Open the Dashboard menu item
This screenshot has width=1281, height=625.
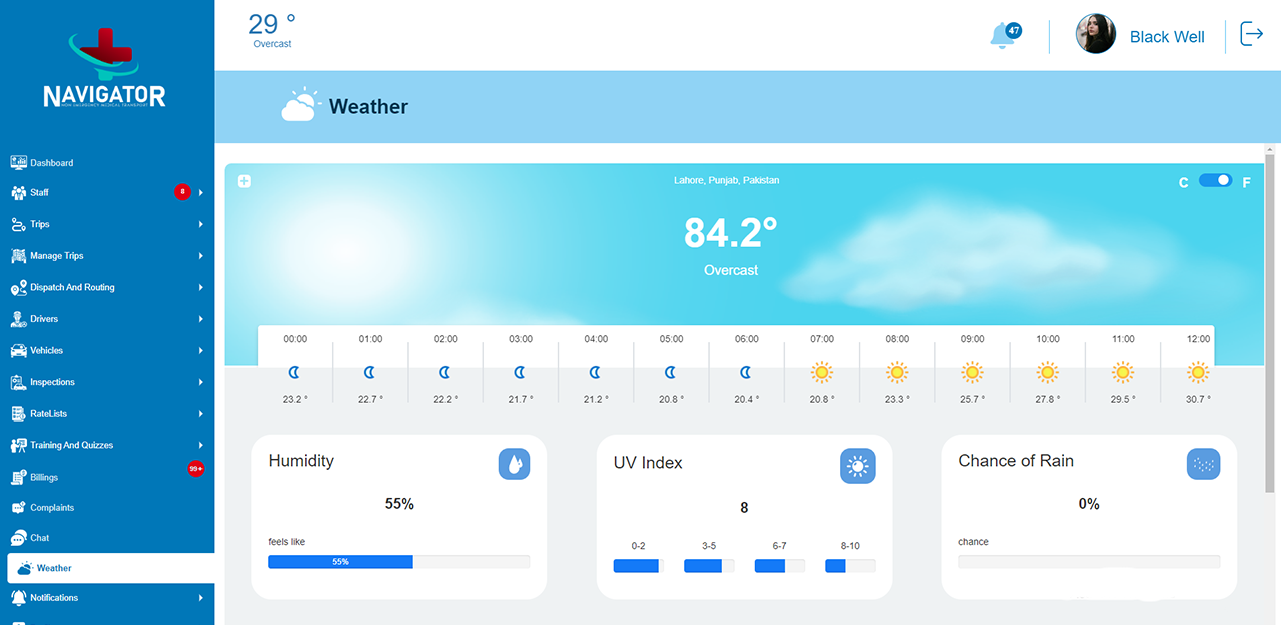coord(51,162)
